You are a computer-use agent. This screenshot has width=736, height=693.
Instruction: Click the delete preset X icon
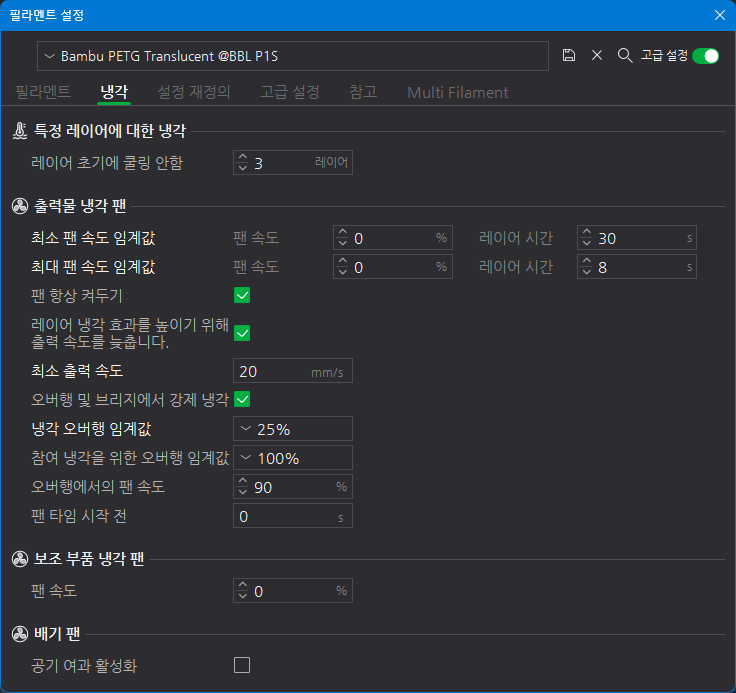597,55
